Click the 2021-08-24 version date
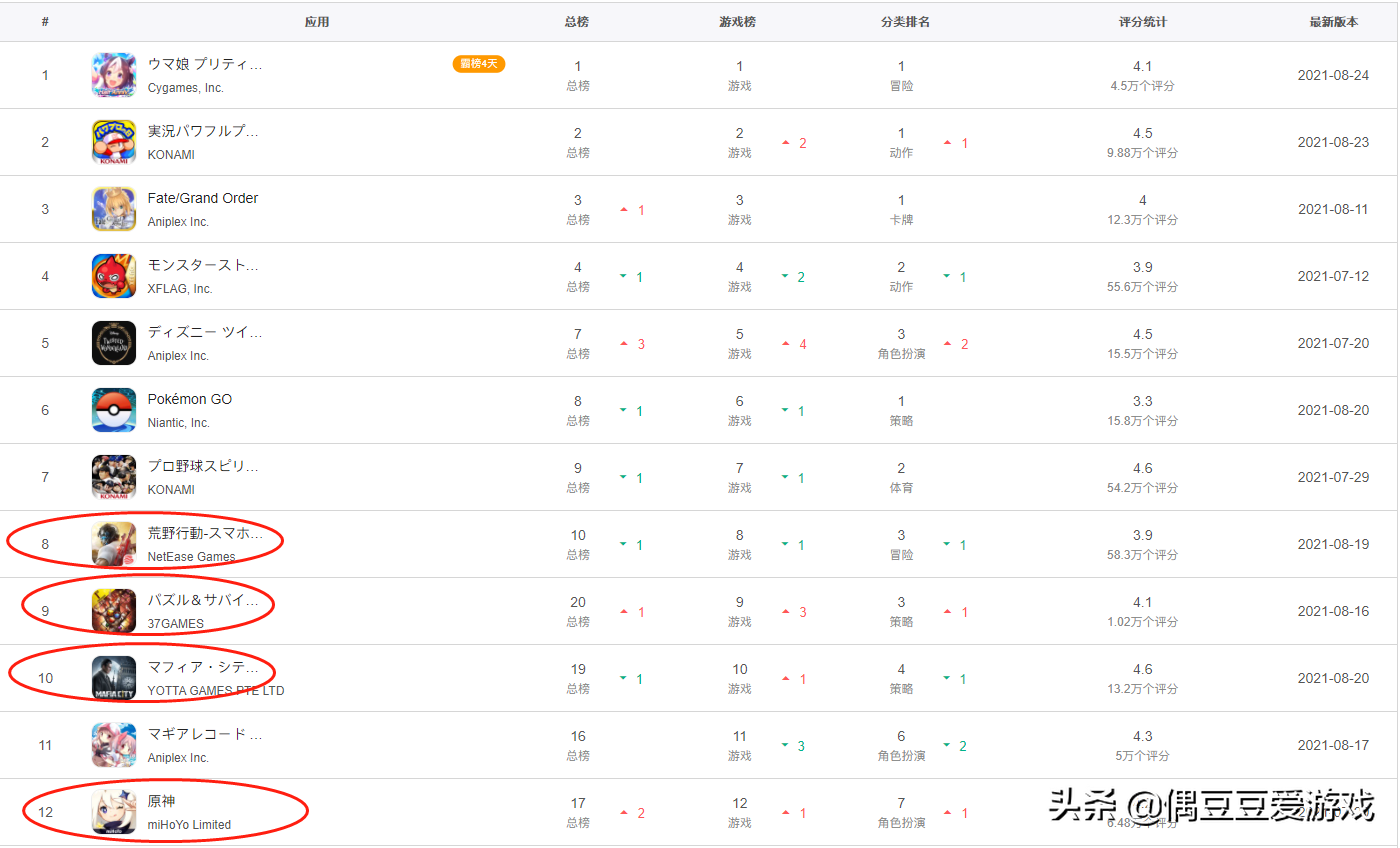Screen dimensions: 1400x848 click(1334, 75)
